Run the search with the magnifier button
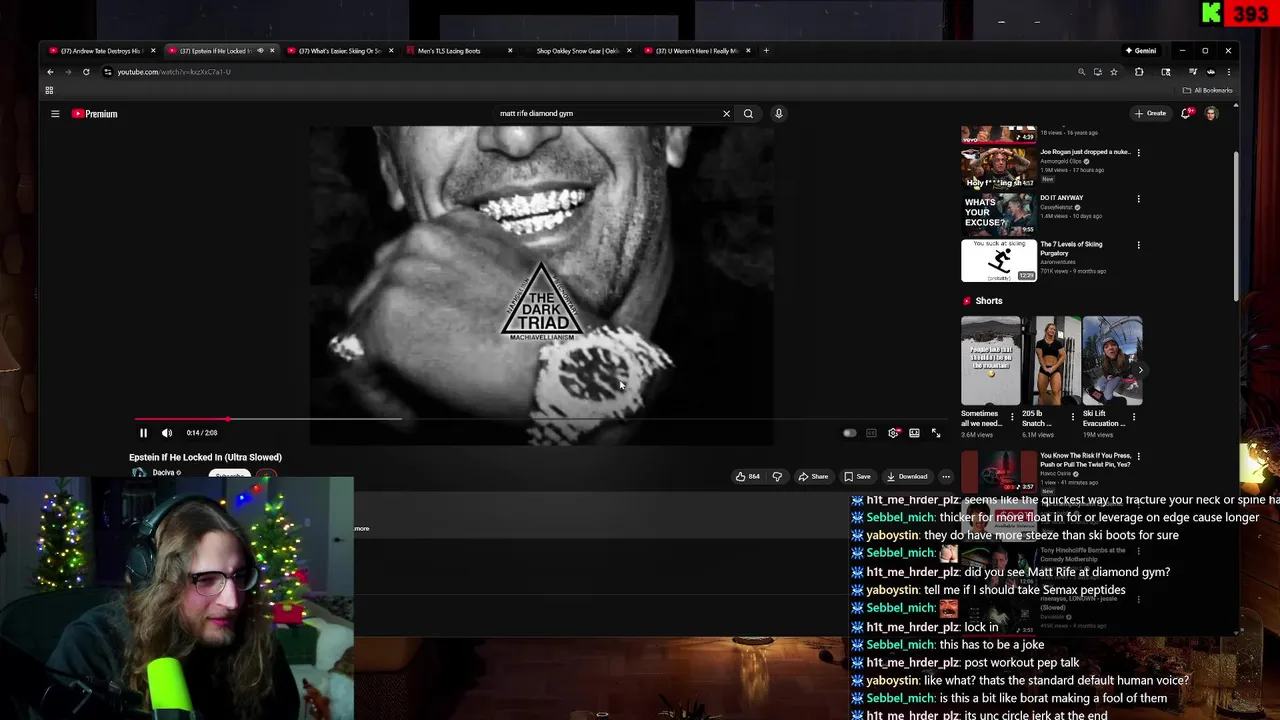 click(x=748, y=114)
